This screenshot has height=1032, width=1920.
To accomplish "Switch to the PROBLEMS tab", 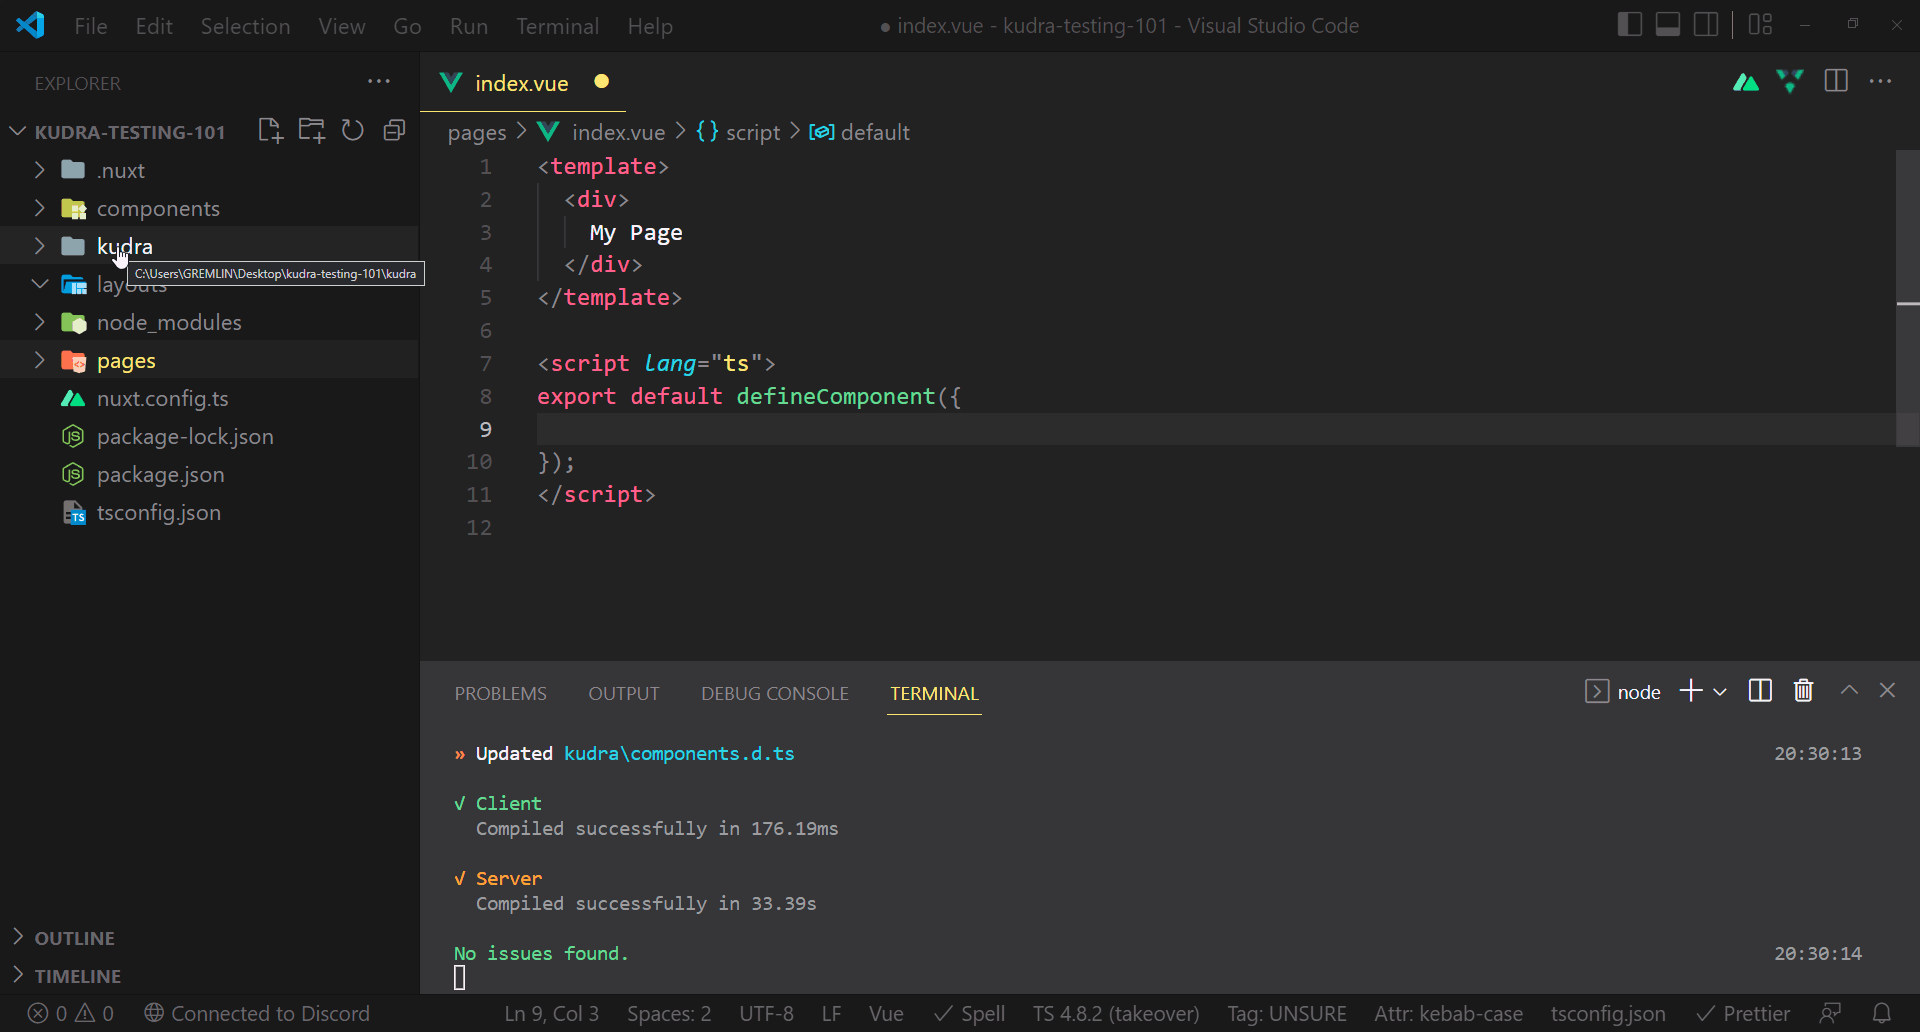I will (x=500, y=693).
